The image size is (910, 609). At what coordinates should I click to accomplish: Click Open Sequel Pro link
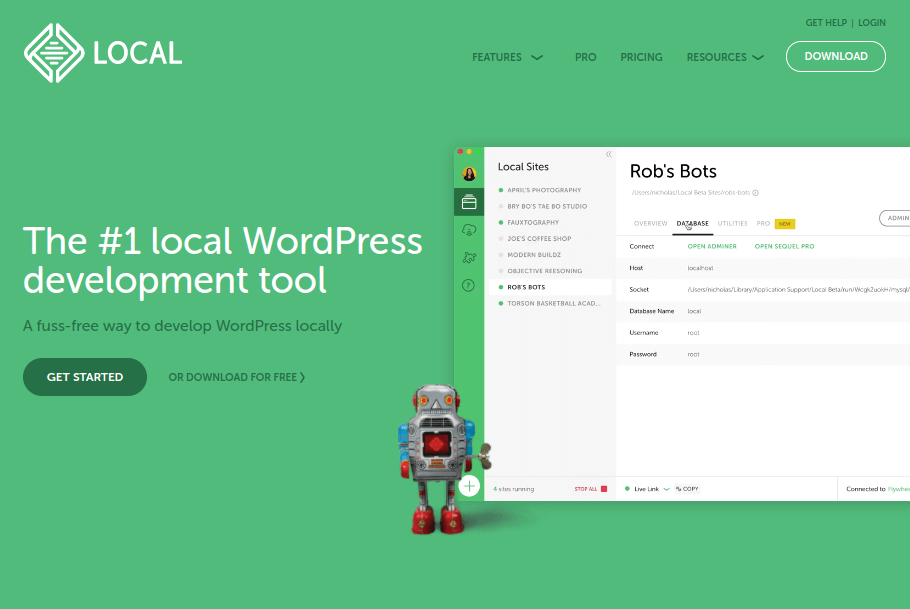coord(784,247)
